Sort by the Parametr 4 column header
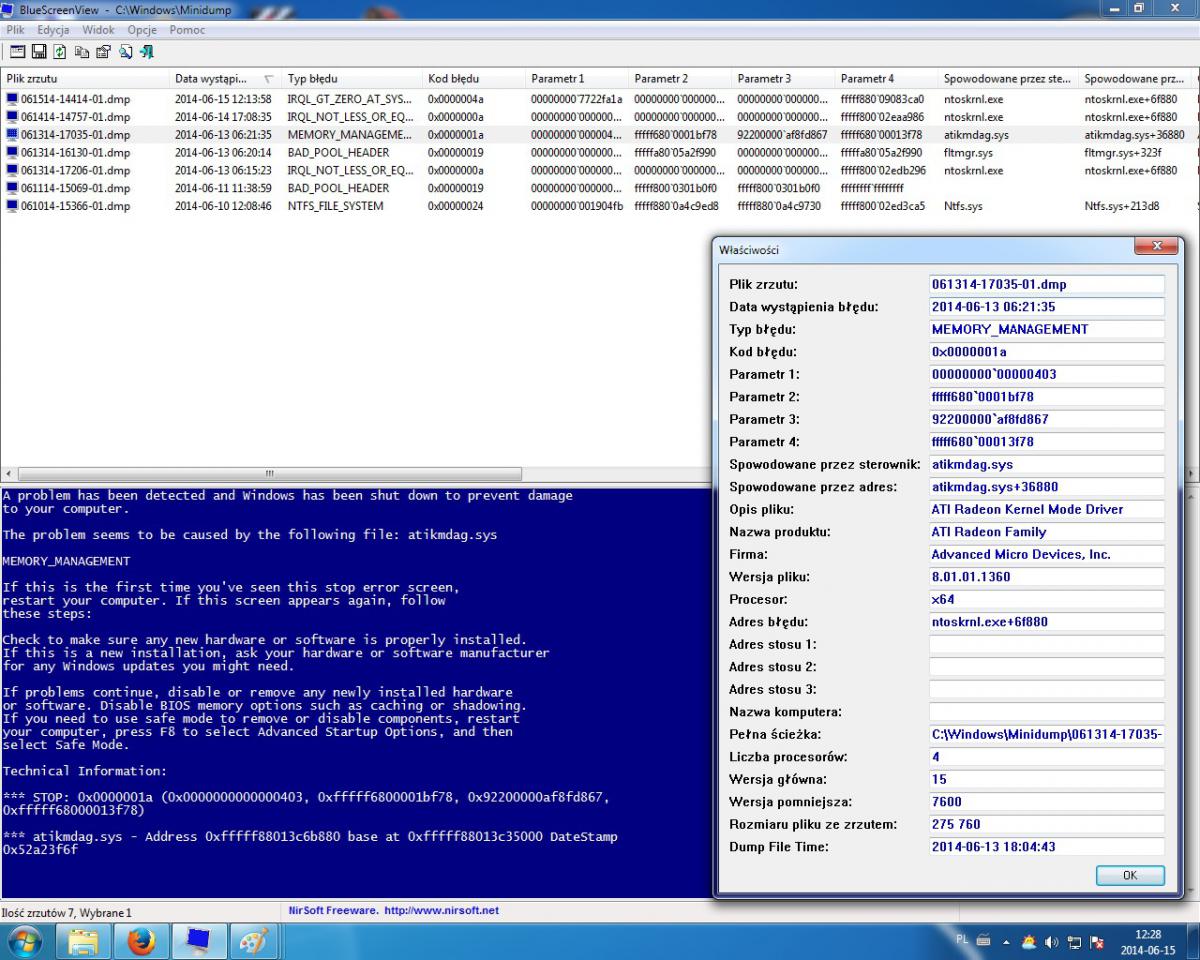 click(x=887, y=78)
